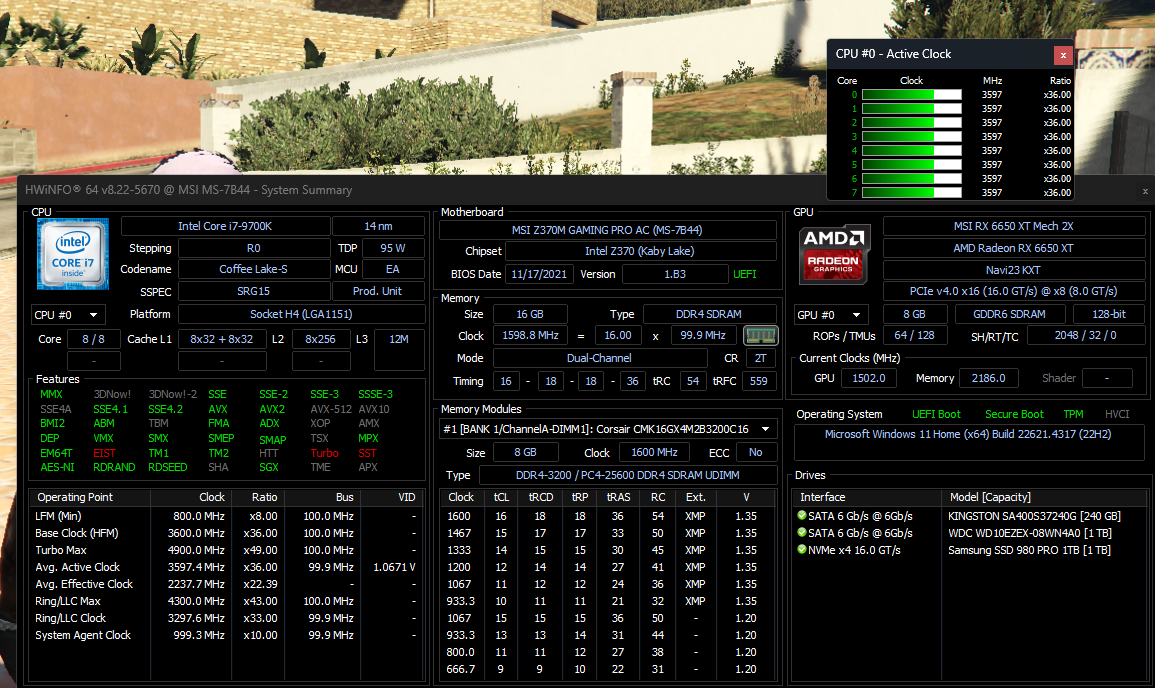The image size is (1155, 688).
Task: Click the green memory module icon in Memory Clock row
Action: click(761, 336)
